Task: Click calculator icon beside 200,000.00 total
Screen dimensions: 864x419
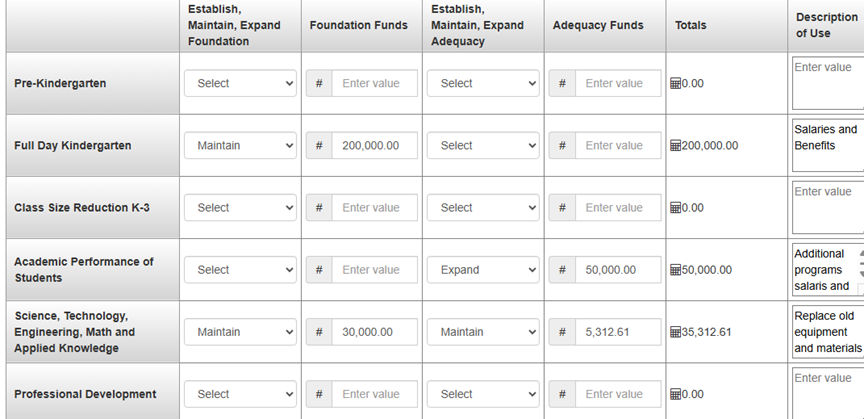Action: point(676,146)
